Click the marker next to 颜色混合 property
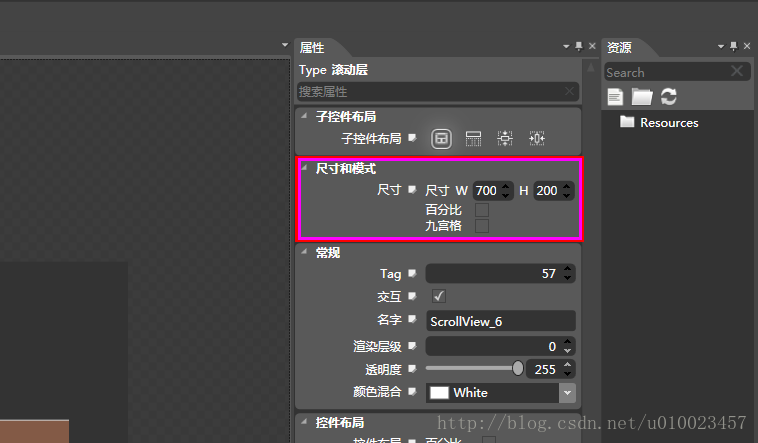Viewport: 758px width, 443px height. tap(412, 391)
